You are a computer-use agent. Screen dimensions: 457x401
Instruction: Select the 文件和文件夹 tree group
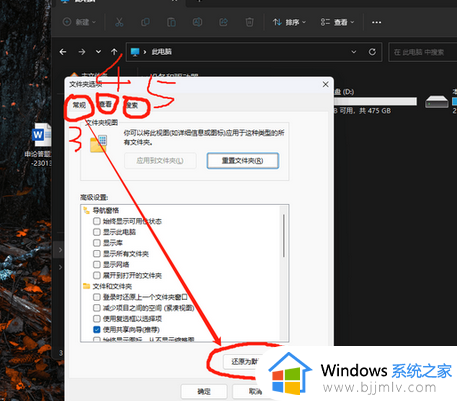[x=107, y=286]
